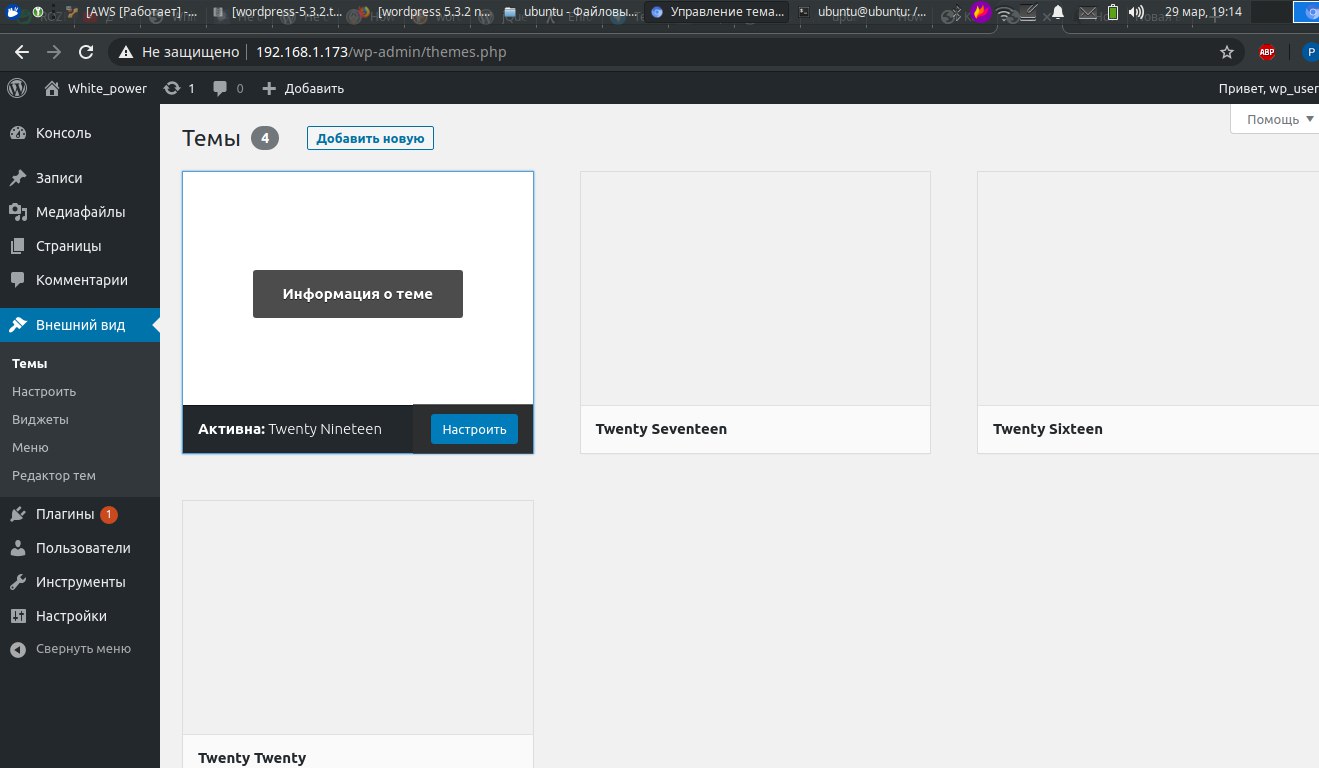Open the Темы submenu item

pyautogui.click(x=30, y=364)
